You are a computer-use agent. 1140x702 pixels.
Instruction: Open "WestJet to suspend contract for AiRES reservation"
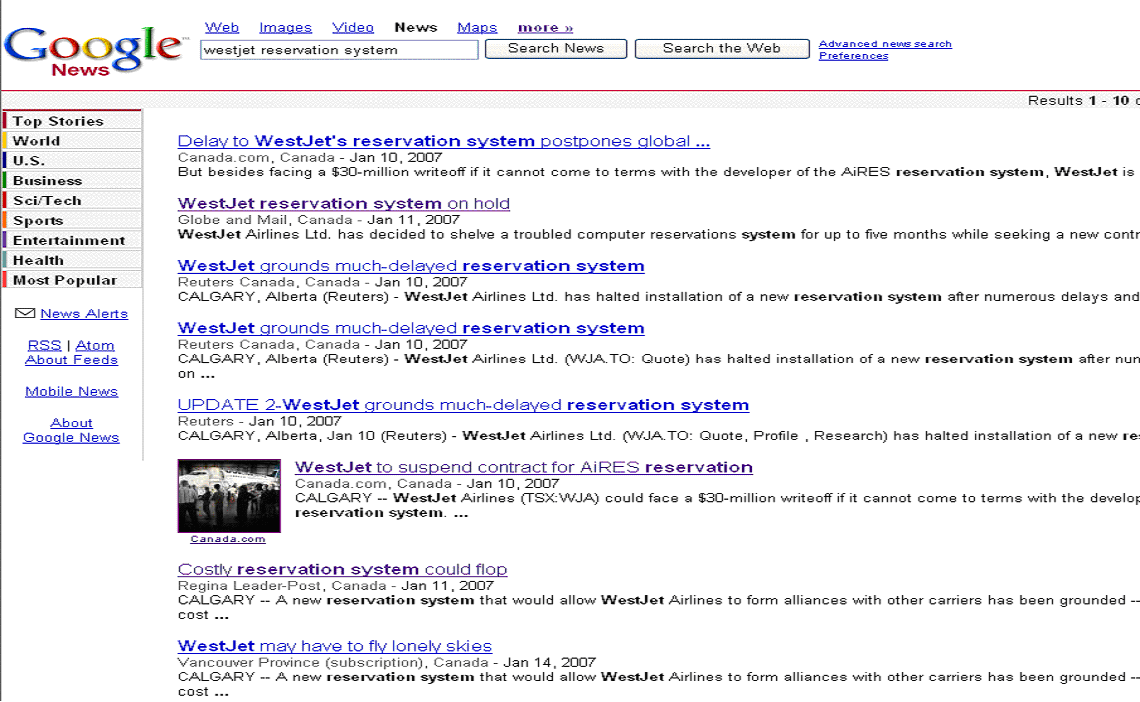[x=523, y=467]
